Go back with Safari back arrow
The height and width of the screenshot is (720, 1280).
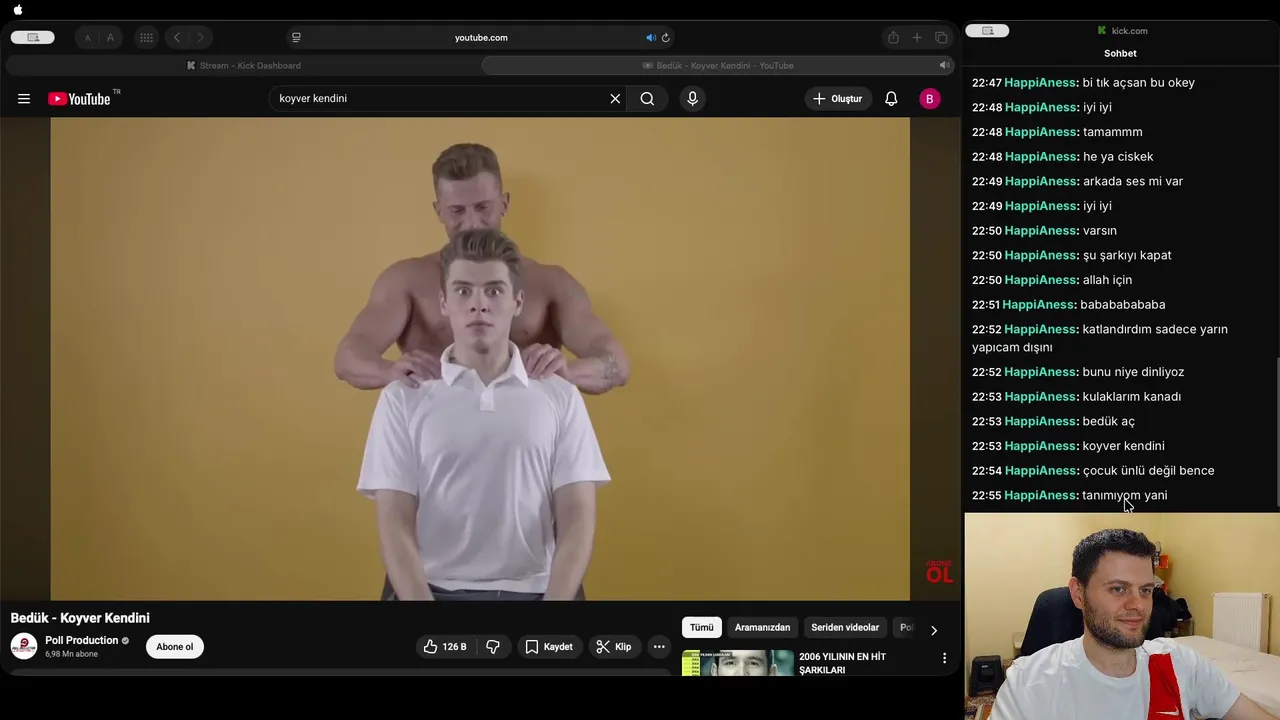tap(177, 38)
